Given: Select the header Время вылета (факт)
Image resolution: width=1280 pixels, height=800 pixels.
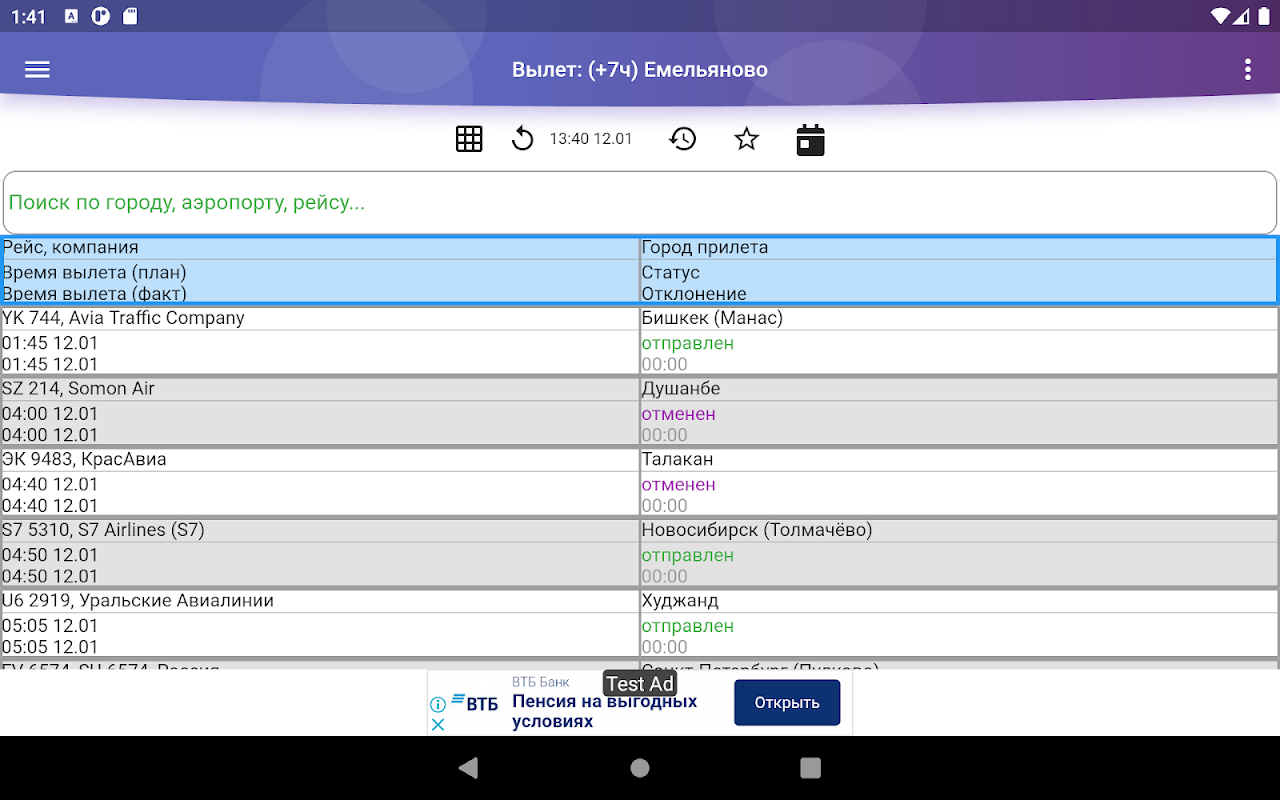Looking at the screenshot, I should (94, 294).
